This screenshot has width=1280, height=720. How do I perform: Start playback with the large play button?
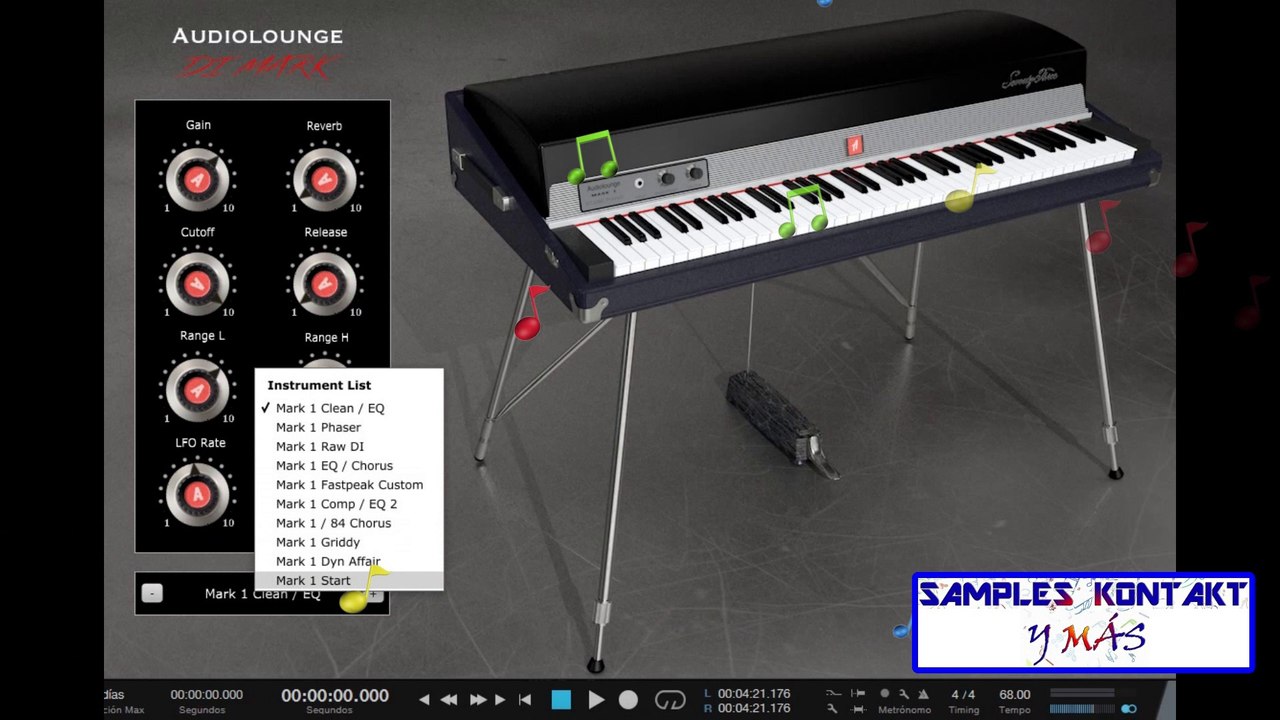[596, 700]
